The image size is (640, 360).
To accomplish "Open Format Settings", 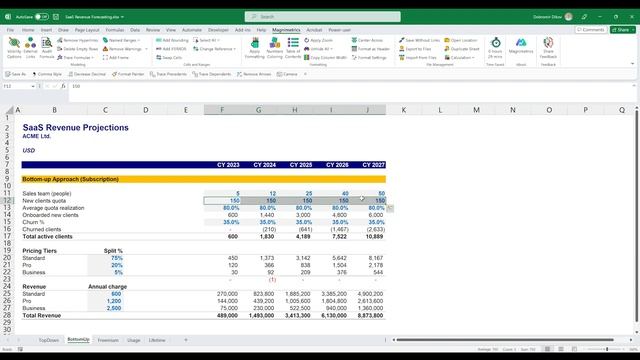I will [x=369, y=58].
